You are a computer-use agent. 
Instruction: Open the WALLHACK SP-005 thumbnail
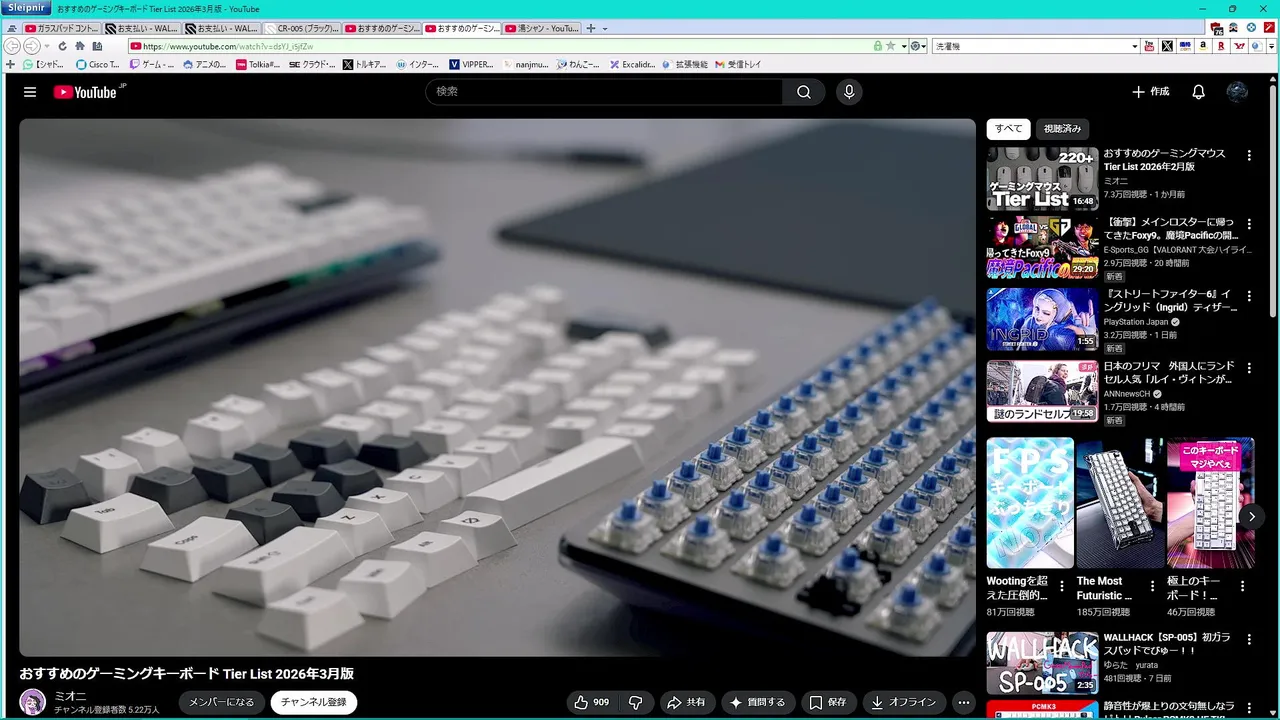coord(1042,663)
